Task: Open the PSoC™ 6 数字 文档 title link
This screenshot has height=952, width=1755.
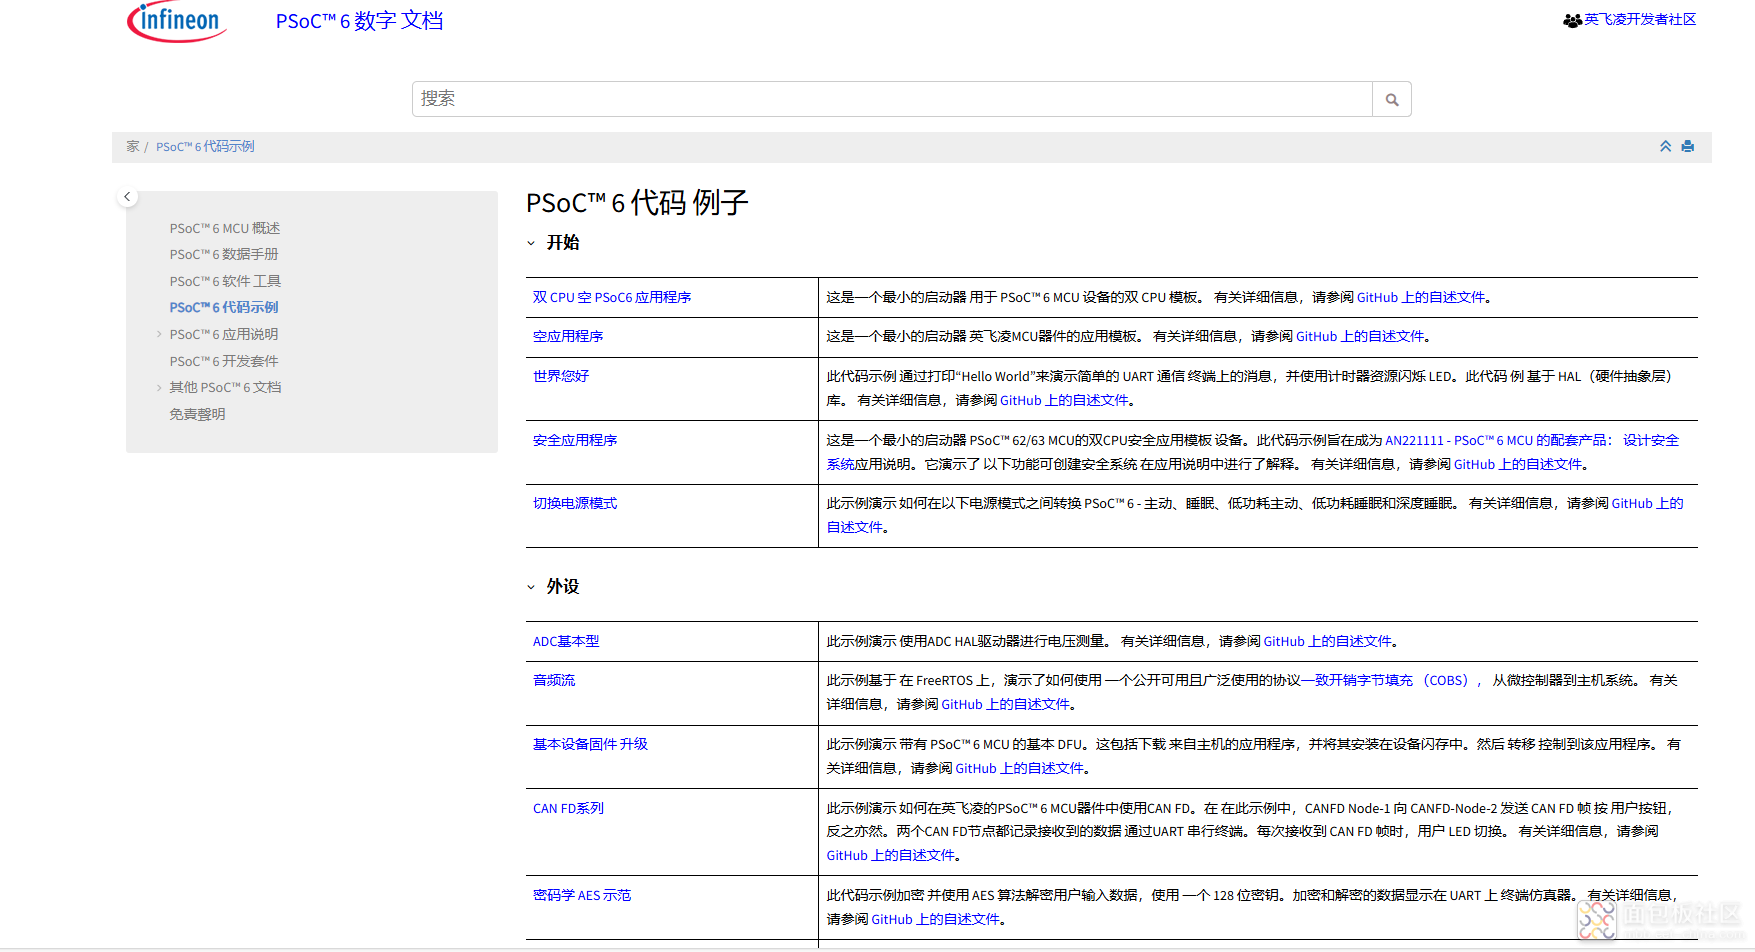Action: pos(359,21)
